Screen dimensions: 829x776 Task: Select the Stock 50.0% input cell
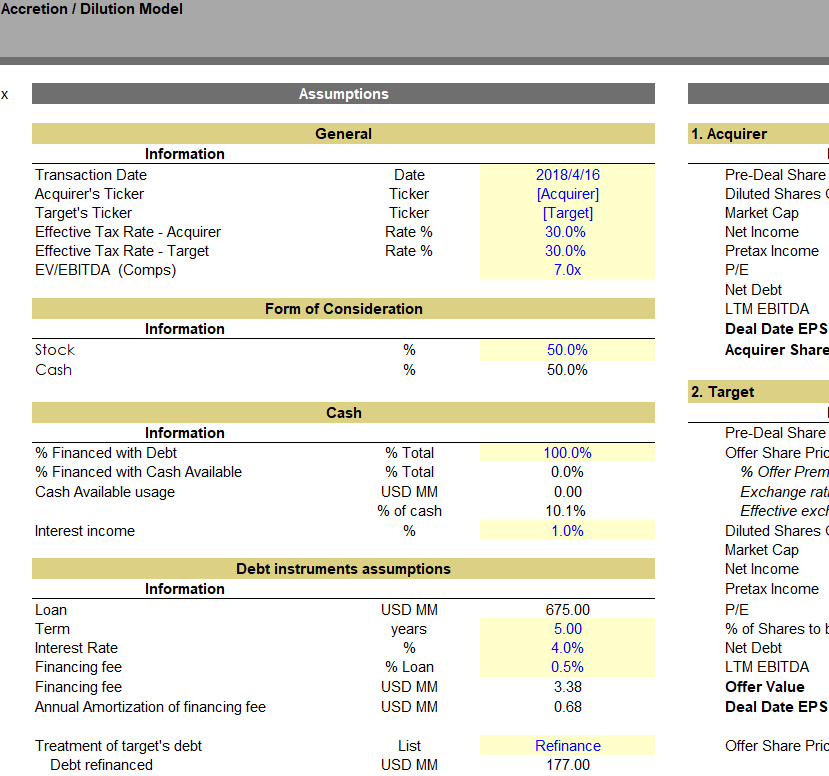coord(567,350)
